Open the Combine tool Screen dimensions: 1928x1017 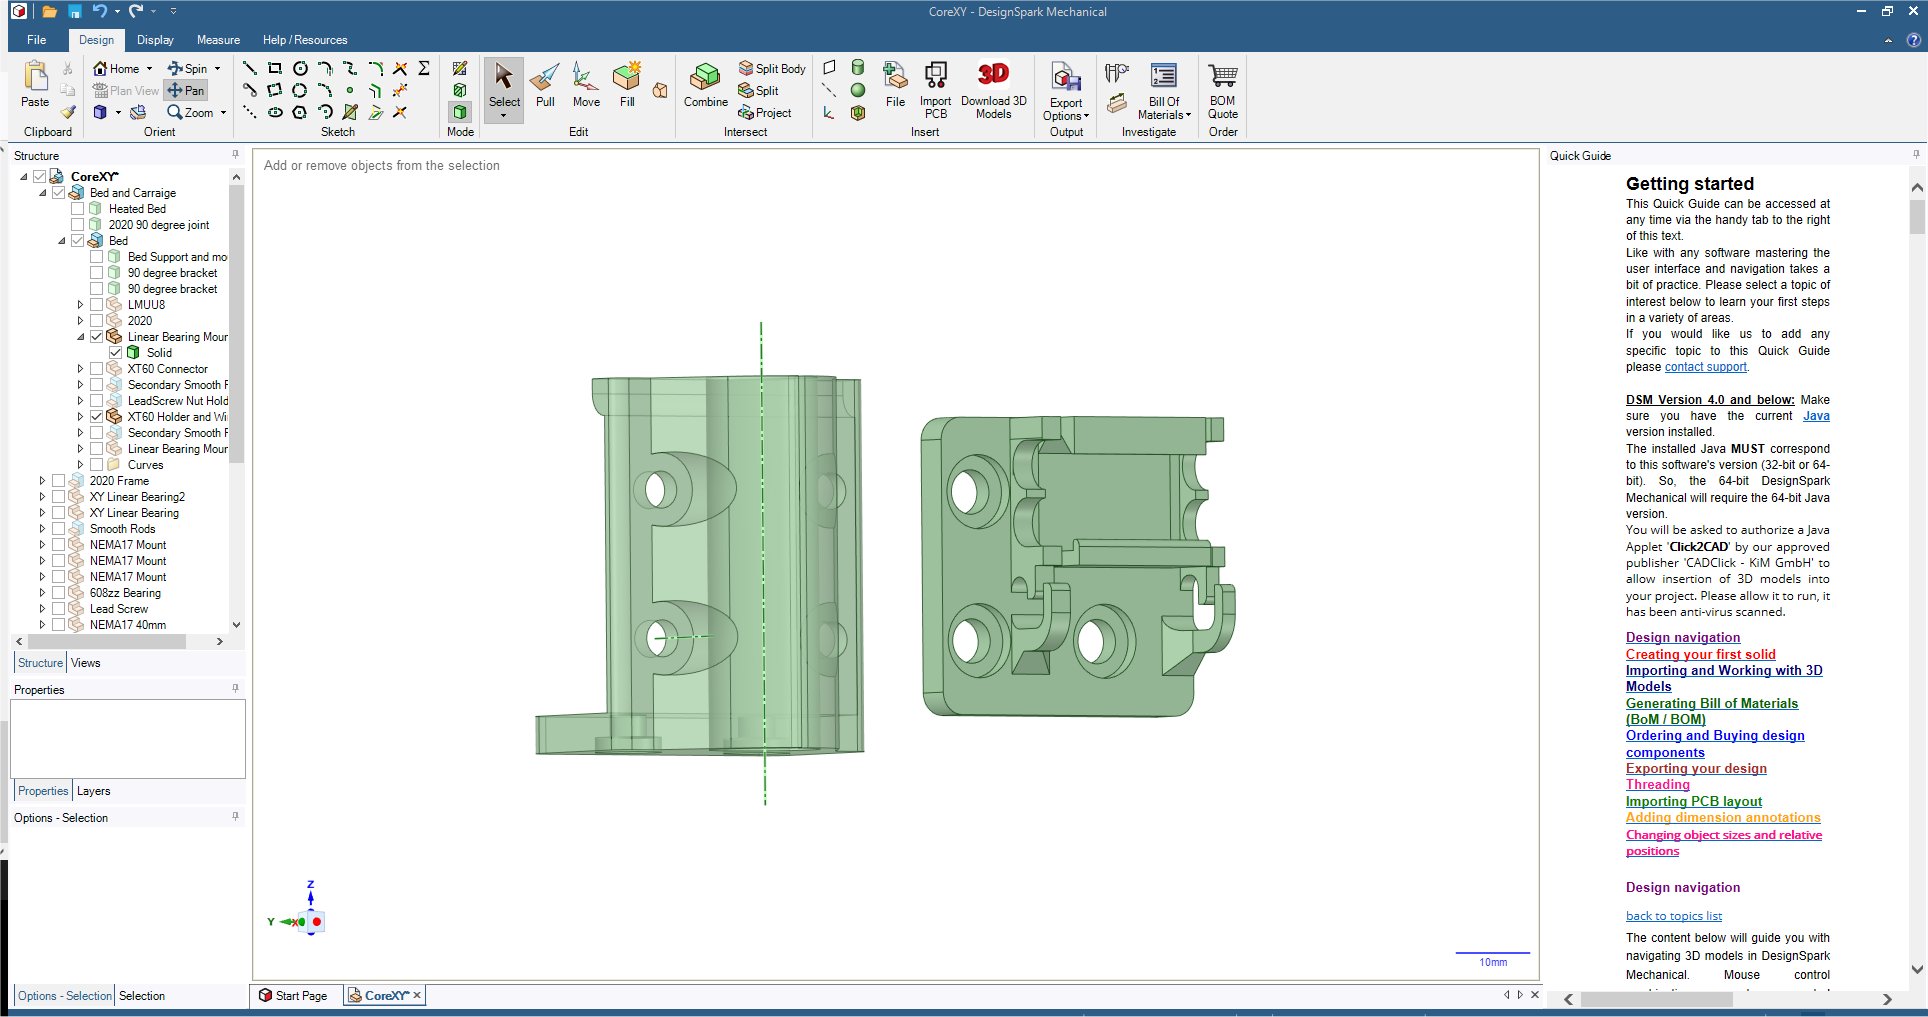[705, 85]
